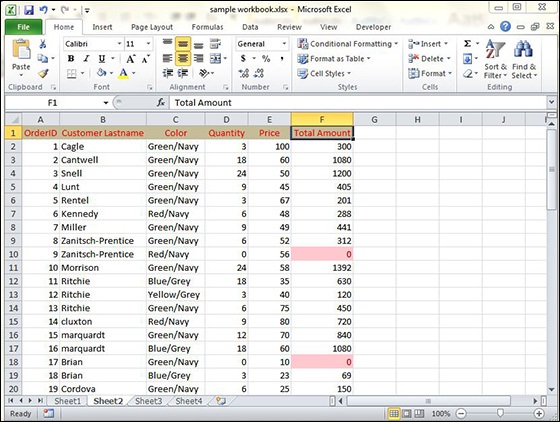560x422 pixels.
Task: Switch to Normal view in status bar
Action: [x=394, y=413]
